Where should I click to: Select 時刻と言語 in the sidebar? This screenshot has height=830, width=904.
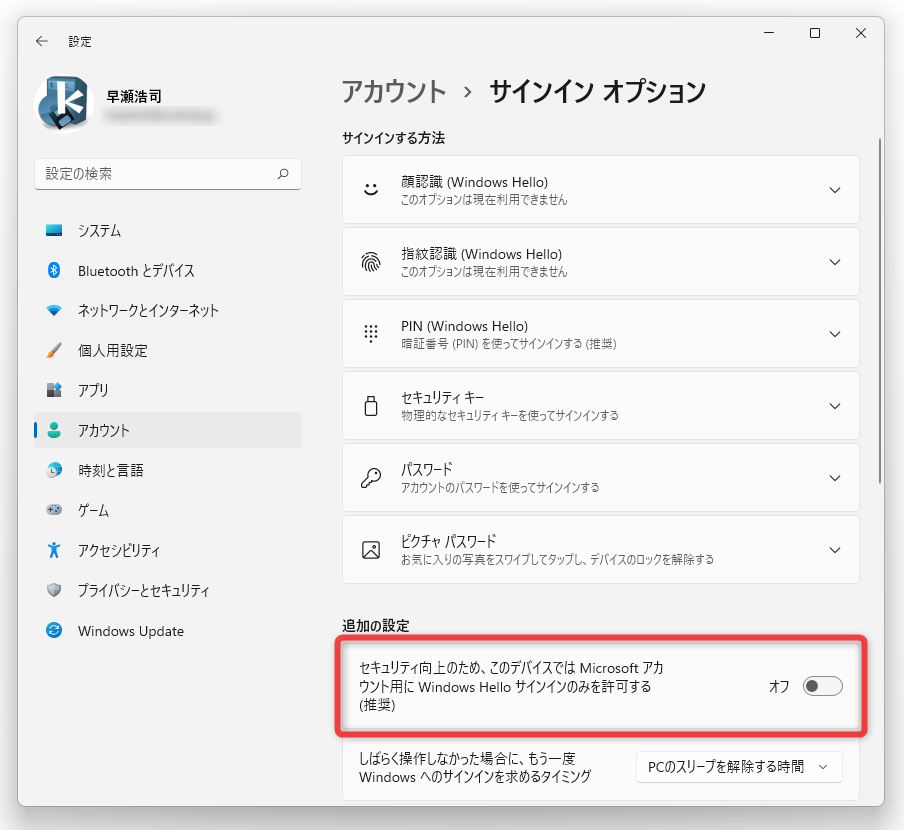pyautogui.click(x=168, y=470)
